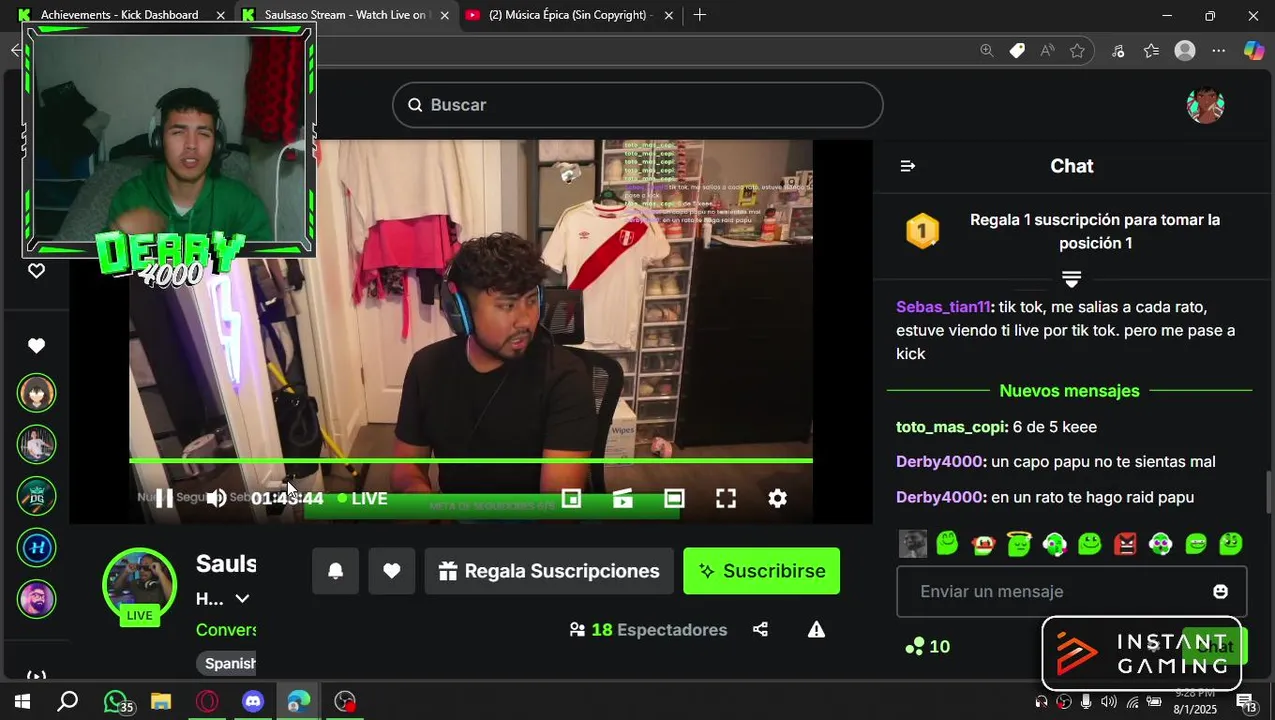Open Discord from the taskbar

pyautogui.click(x=253, y=701)
